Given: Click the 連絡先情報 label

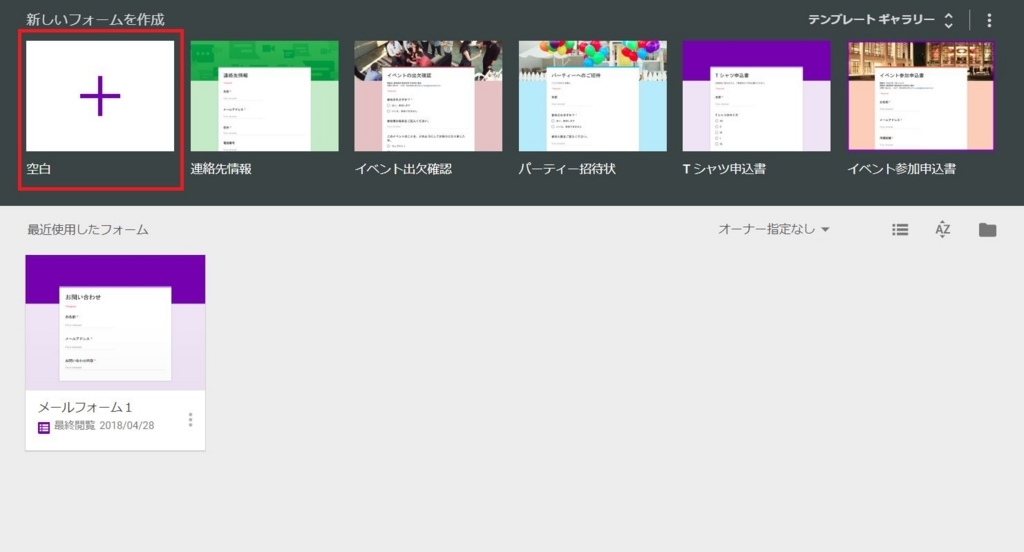Looking at the screenshot, I should [221, 169].
